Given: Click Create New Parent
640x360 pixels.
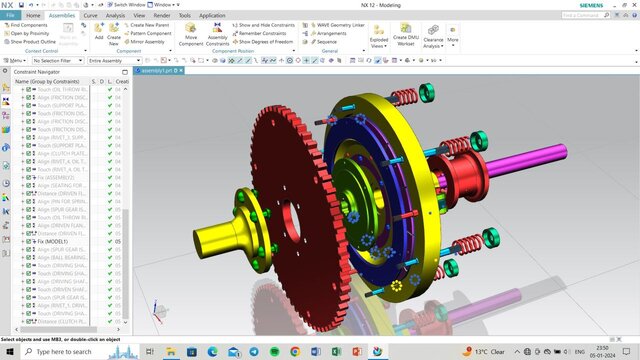Looking at the screenshot, I should pyautogui.click(x=147, y=25).
